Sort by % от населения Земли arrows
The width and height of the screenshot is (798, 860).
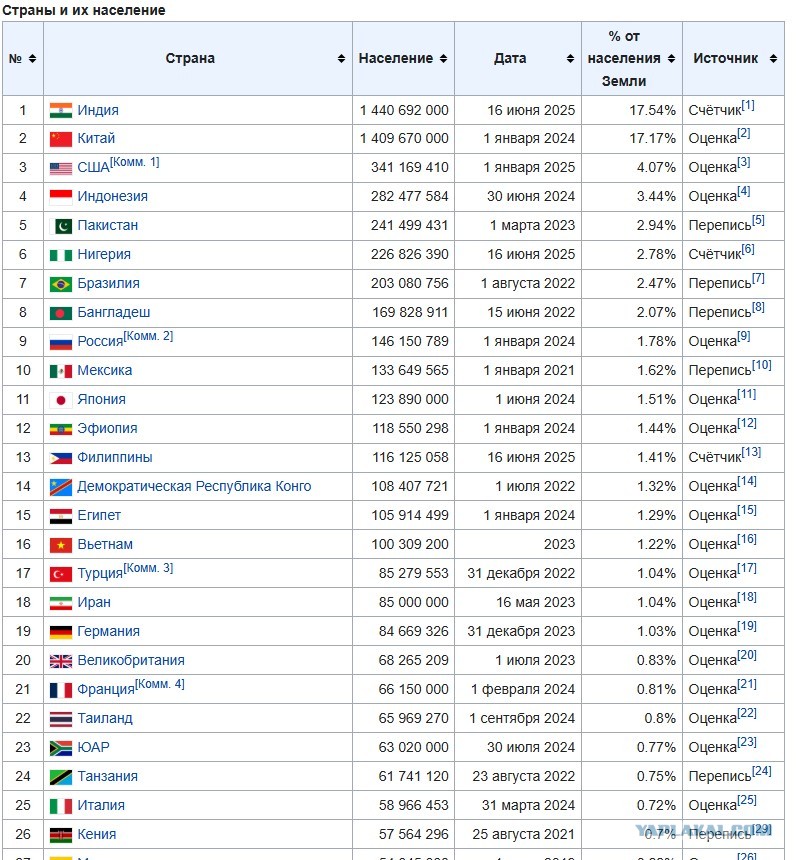pyautogui.click(x=671, y=59)
